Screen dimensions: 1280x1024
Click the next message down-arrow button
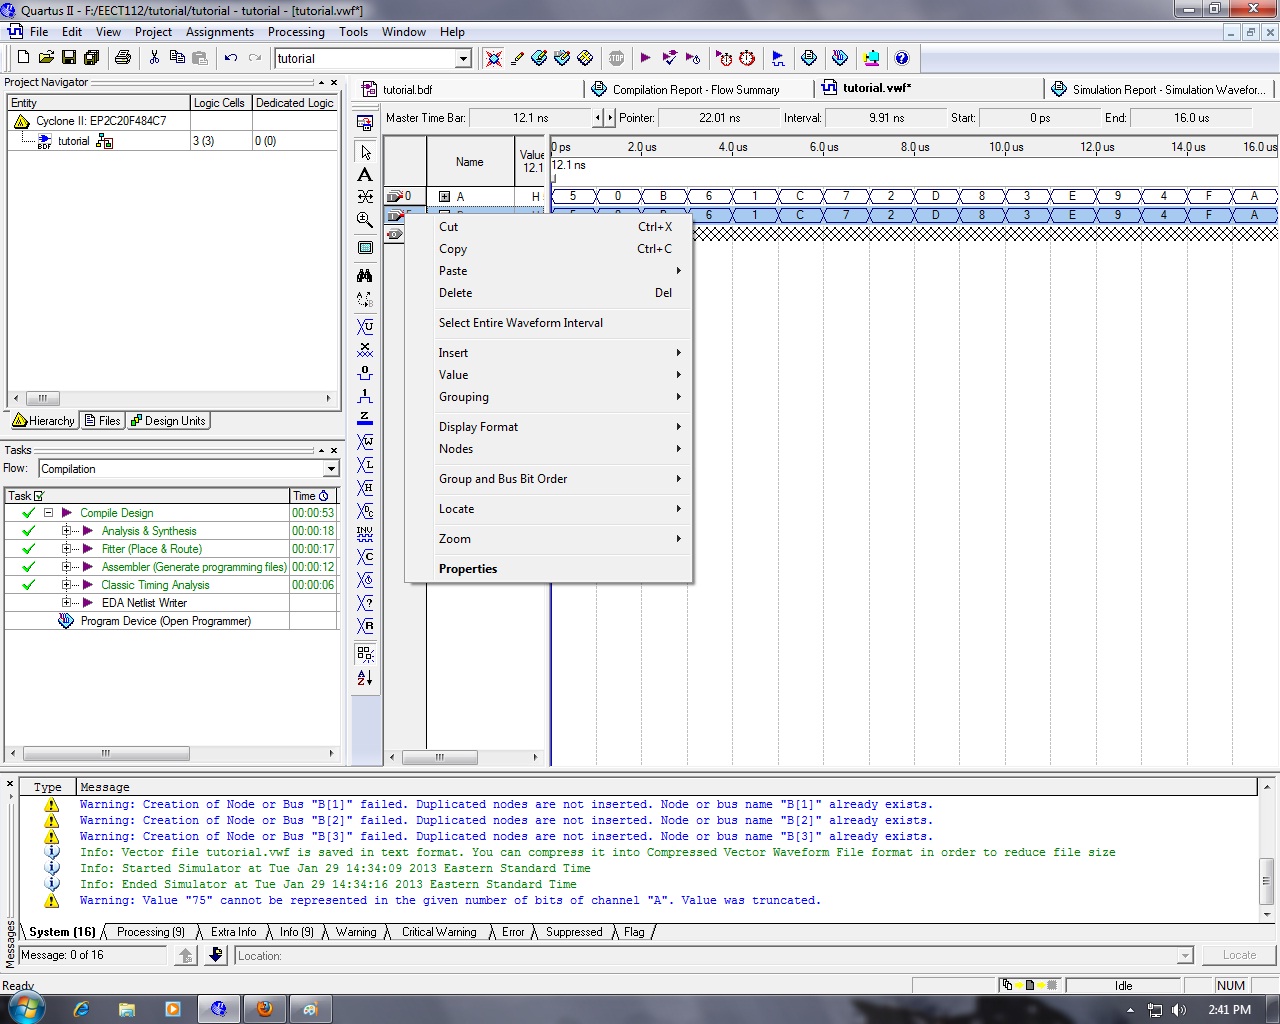216,956
